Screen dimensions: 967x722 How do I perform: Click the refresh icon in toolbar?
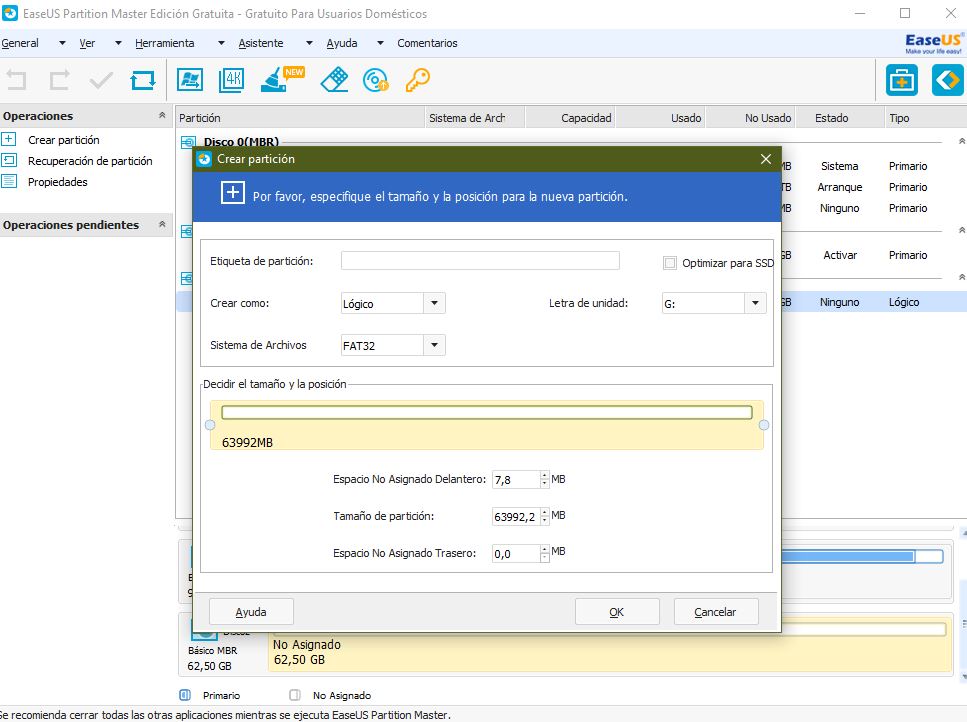click(143, 80)
